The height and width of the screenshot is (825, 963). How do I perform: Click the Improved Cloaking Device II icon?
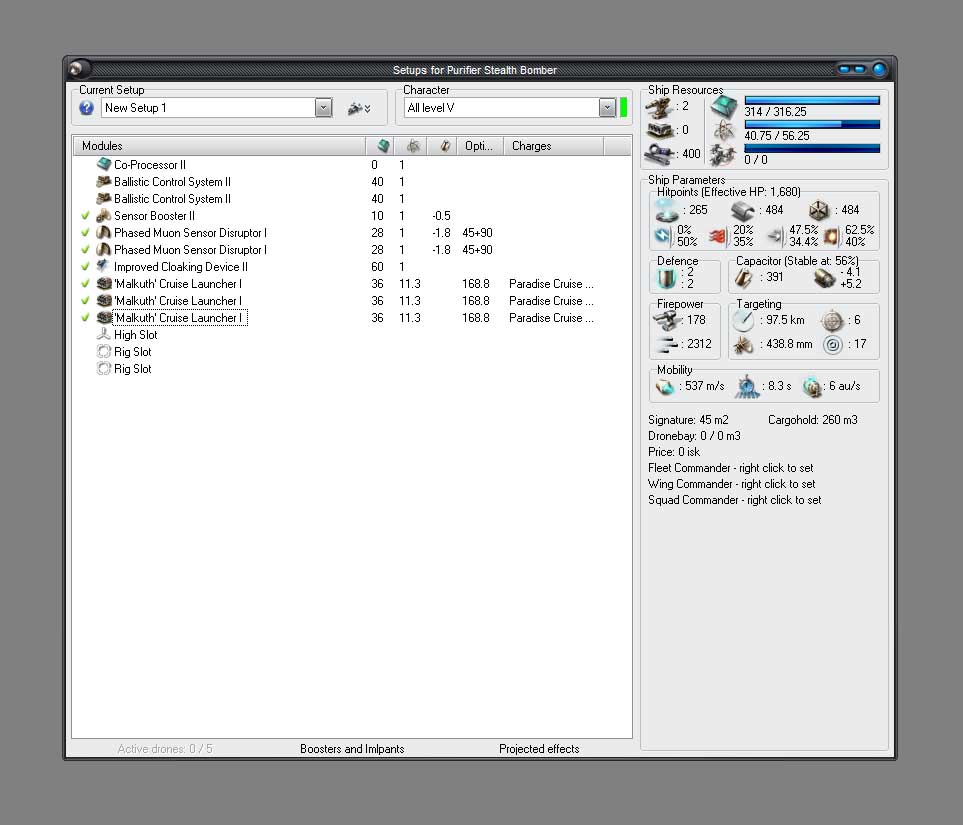pos(104,267)
